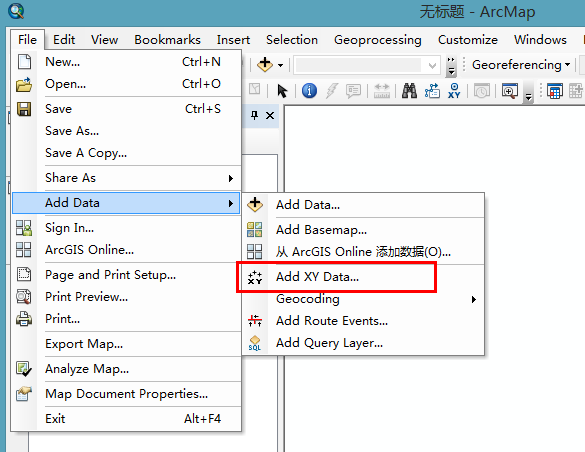Click the Add Data plus icon in submenu
This screenshot has width=585, height=452.
click(x=255, y=205)
